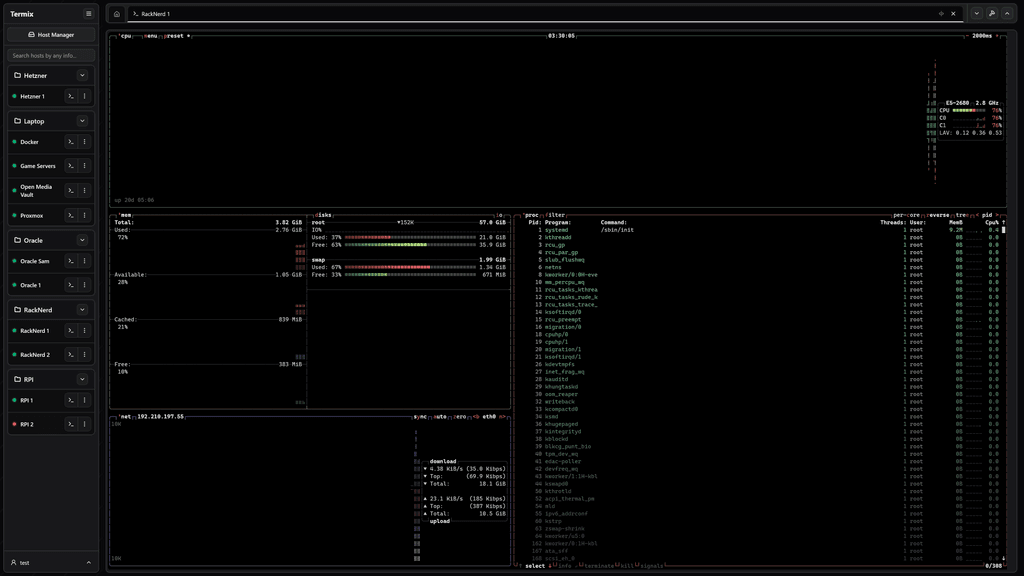Open the three-dot menu for the Docker host
The width and height of the screenshot is (1024, 576).
coord(86,141)
